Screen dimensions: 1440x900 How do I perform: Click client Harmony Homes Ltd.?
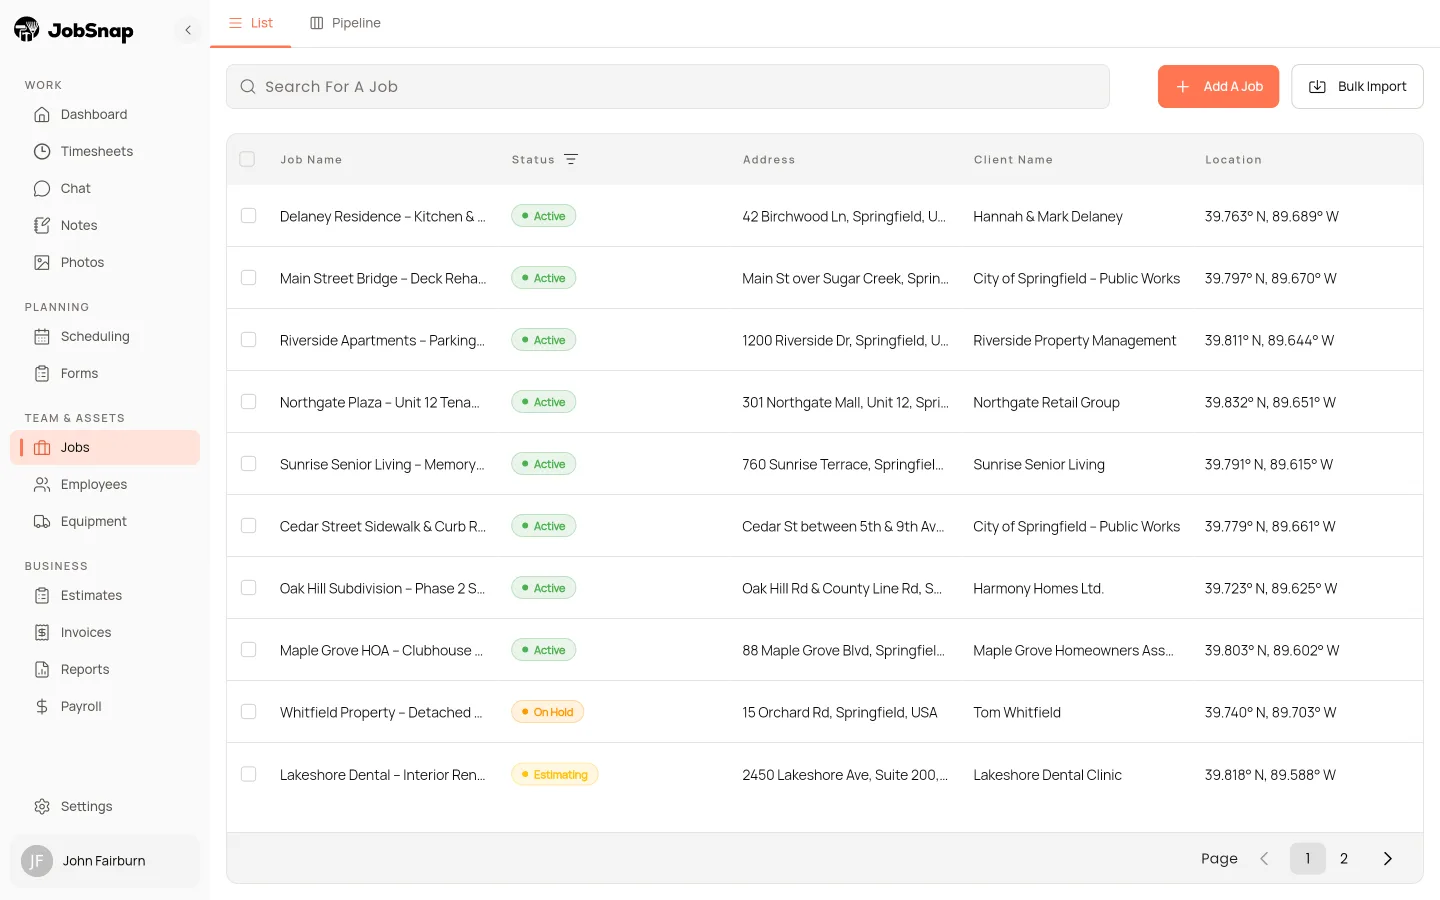[x=1038, y=588]
